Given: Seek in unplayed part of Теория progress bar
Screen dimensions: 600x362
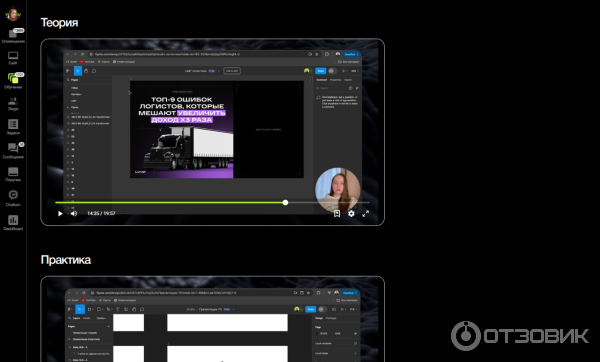Looking at the screenshot, I should (x=329, y=202).
